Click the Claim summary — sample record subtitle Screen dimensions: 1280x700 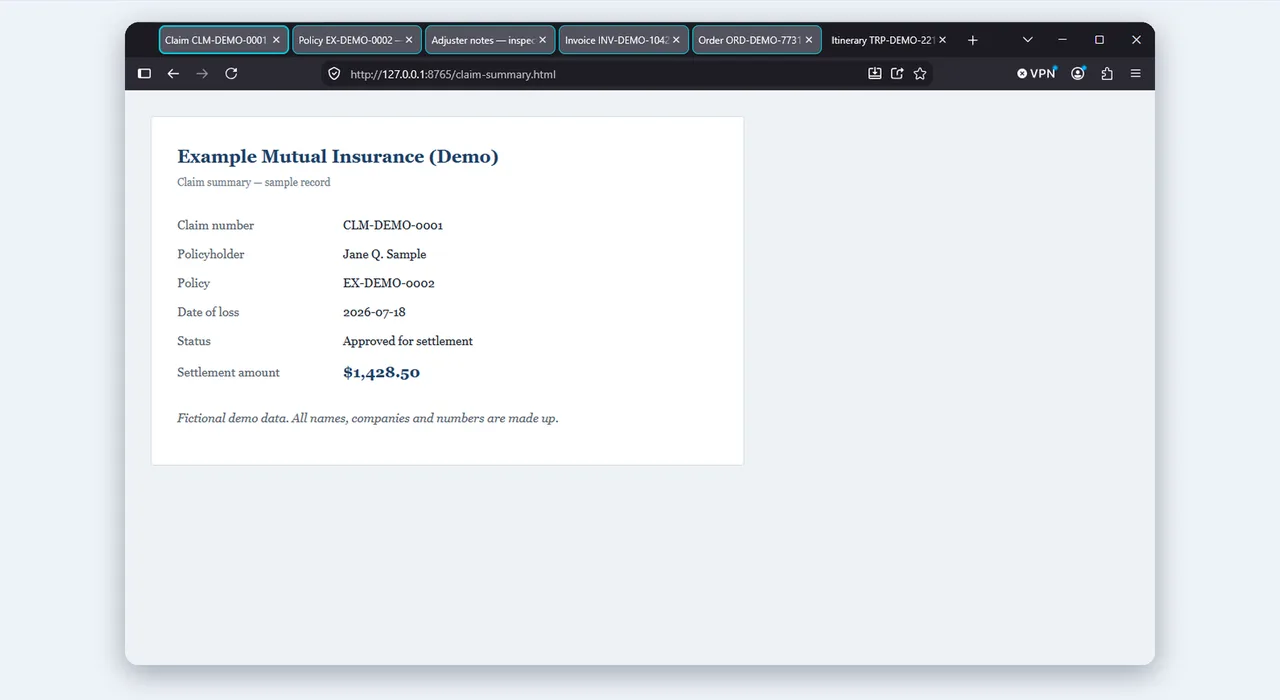click(254, 182)
